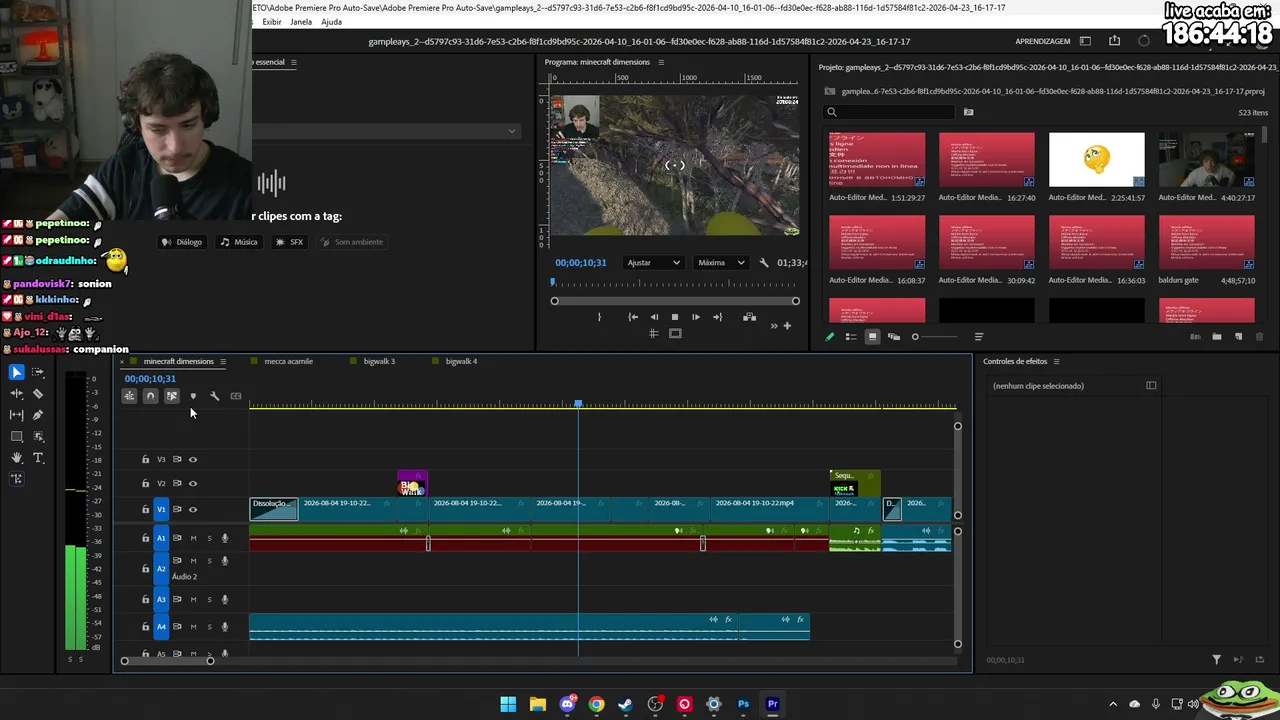Select the Track Select Forward tool
The height and width of the screenshot is (720, 1280).
click(38, 372)
